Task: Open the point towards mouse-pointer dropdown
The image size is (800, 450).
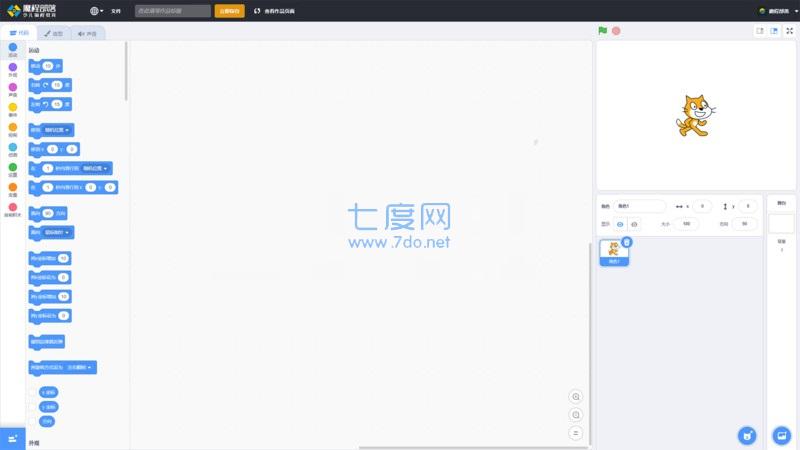Action: (x=57, y=233)
